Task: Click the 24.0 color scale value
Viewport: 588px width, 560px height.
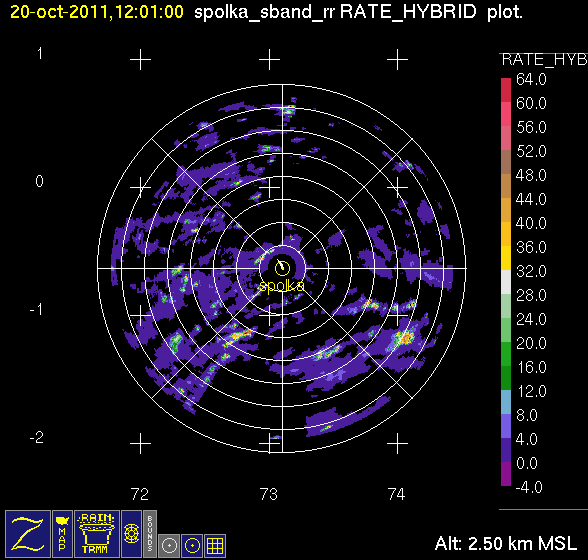Action: tap(531, 320)
